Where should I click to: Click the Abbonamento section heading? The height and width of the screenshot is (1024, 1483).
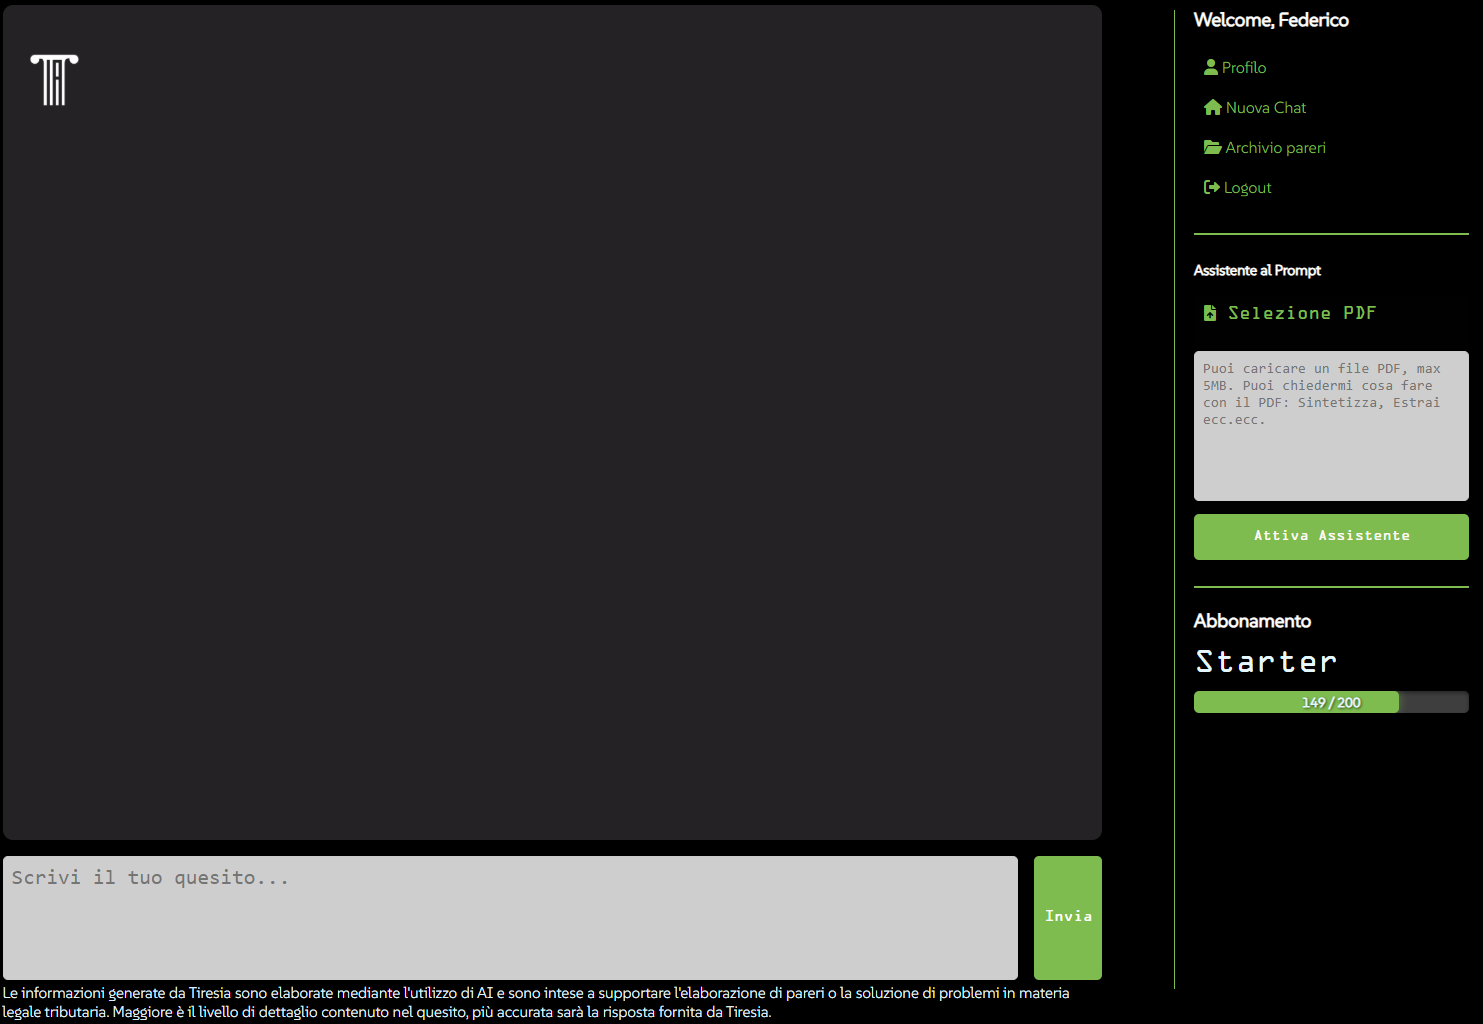tap(1252, 621)
